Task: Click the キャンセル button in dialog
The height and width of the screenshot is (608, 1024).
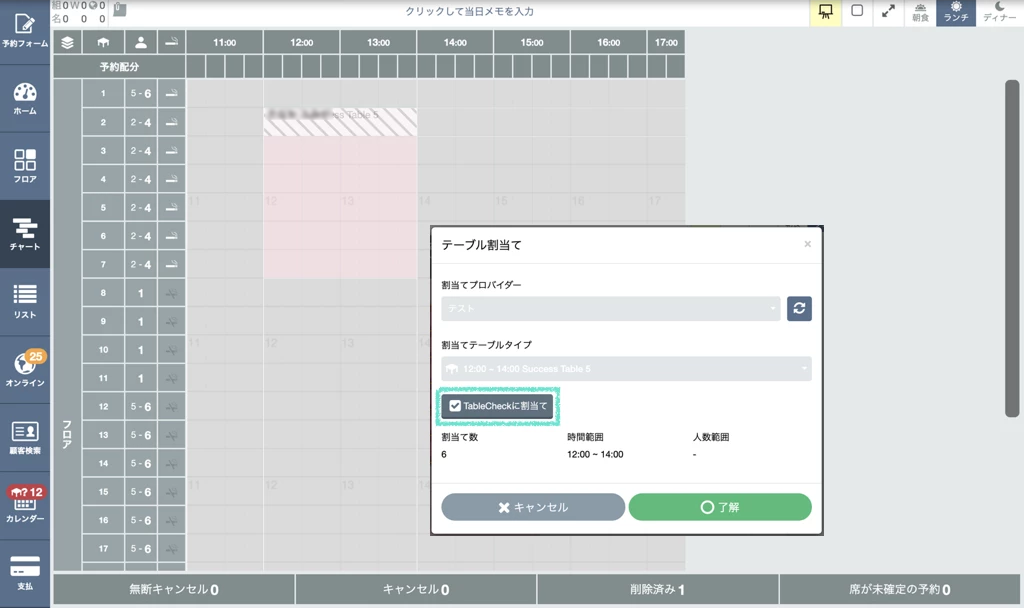Action: pos(533,507)
